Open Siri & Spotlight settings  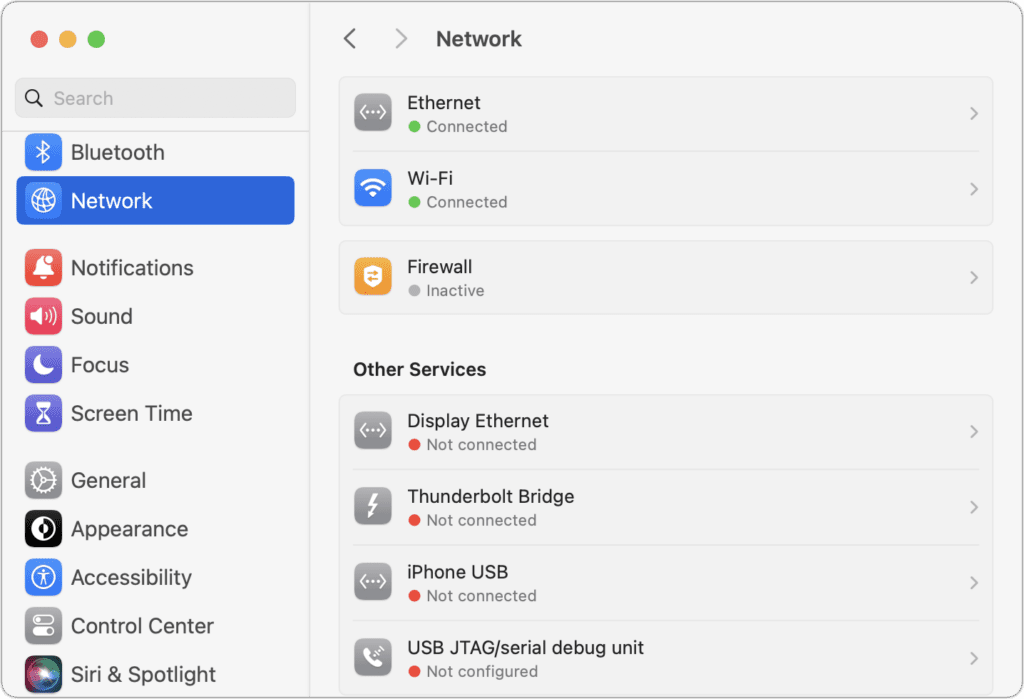[142, 674]
